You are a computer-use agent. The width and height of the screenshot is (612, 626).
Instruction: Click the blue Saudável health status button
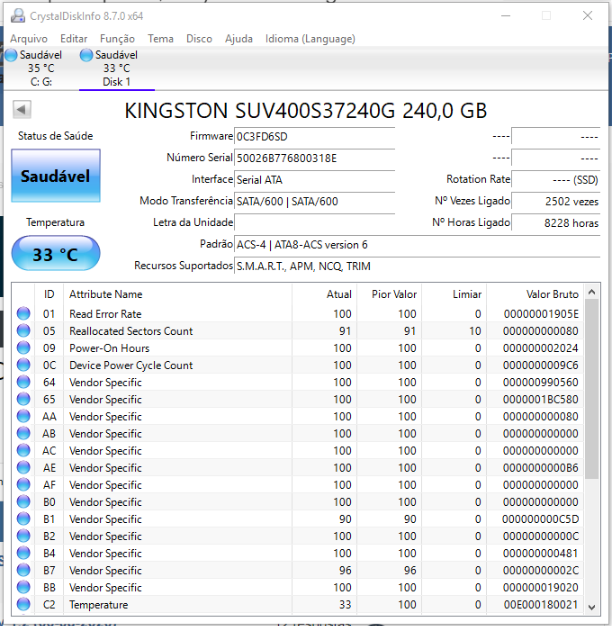point(55,176)
